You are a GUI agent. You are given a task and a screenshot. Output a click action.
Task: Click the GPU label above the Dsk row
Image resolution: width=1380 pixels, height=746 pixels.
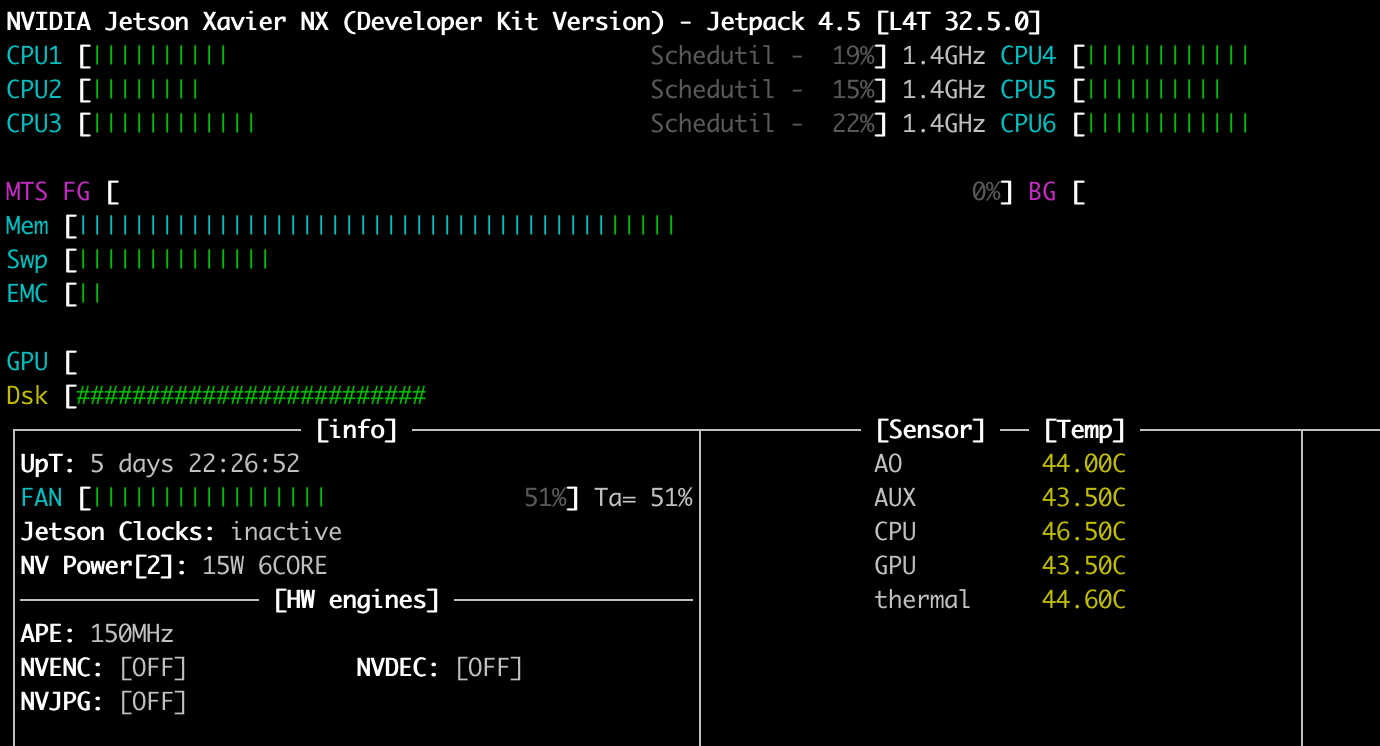tap(27, 361)
